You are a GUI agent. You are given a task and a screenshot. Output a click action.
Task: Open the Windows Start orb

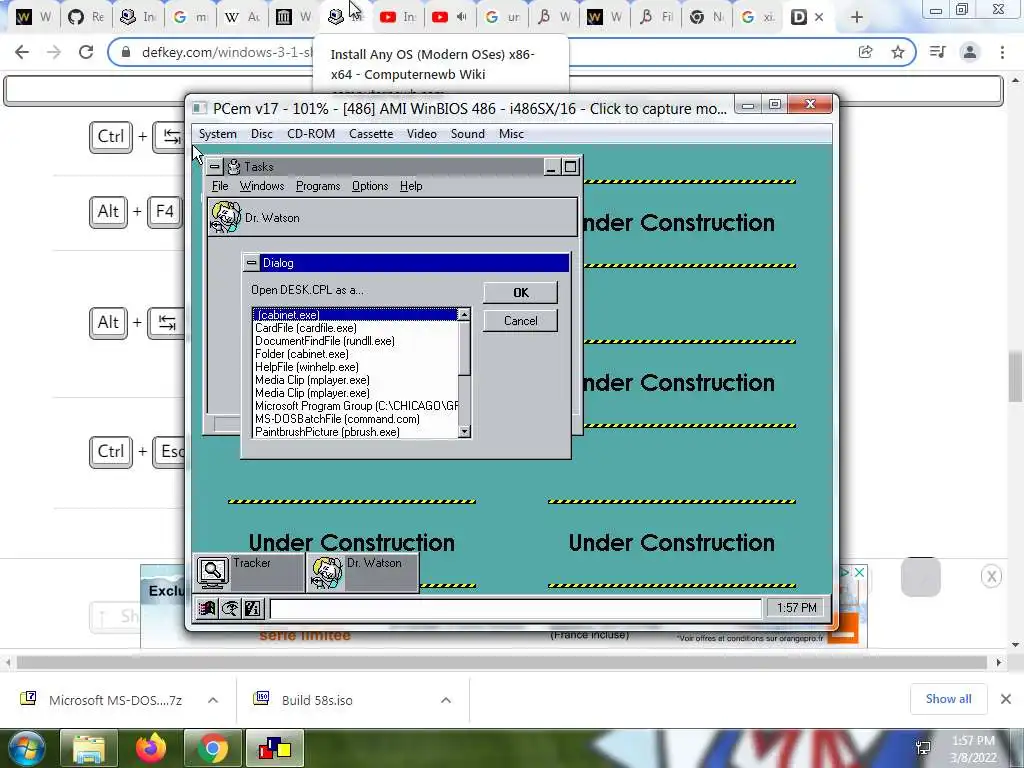pyautogui.click(x=27, y=748)
